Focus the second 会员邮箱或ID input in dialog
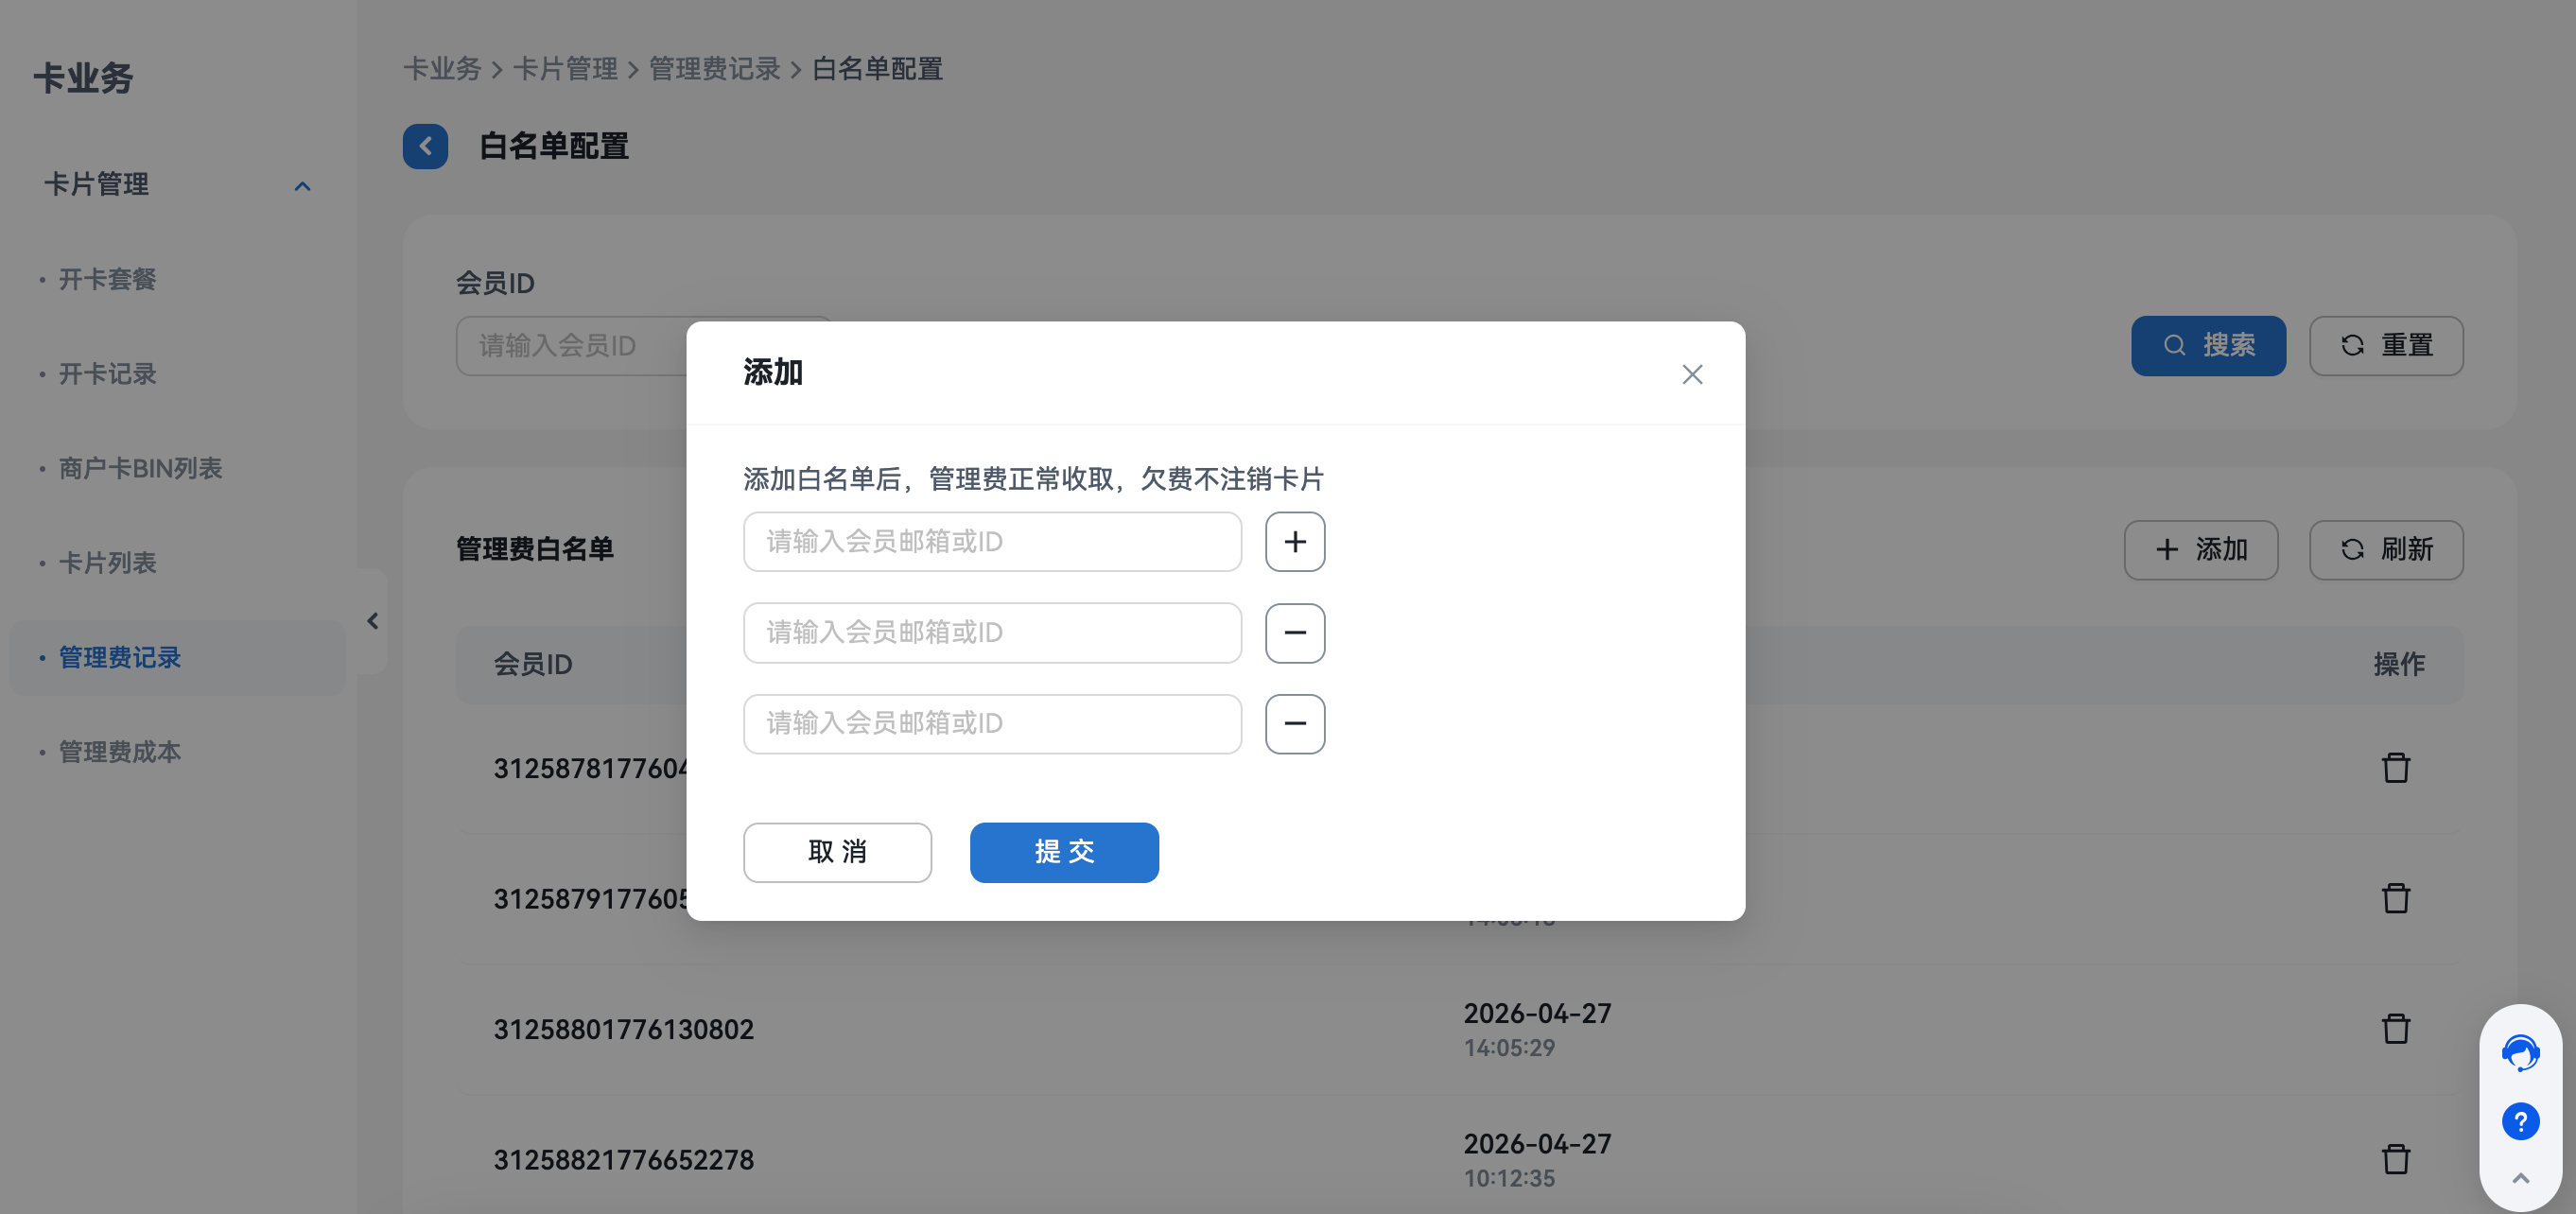Viewport: 2576px width, 1214px height. click(992, 633)
